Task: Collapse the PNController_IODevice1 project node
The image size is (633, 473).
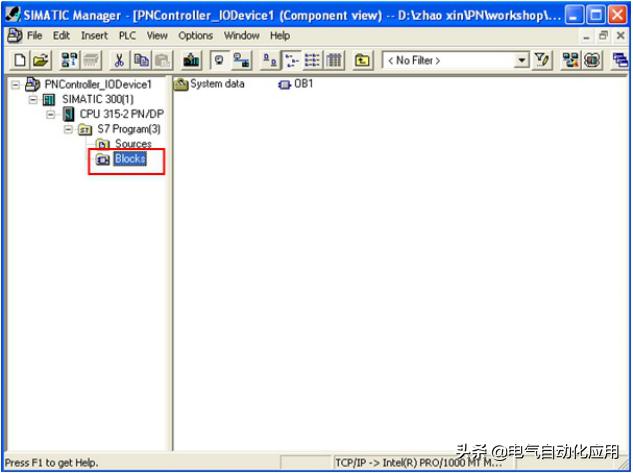Action: [16, 85]
